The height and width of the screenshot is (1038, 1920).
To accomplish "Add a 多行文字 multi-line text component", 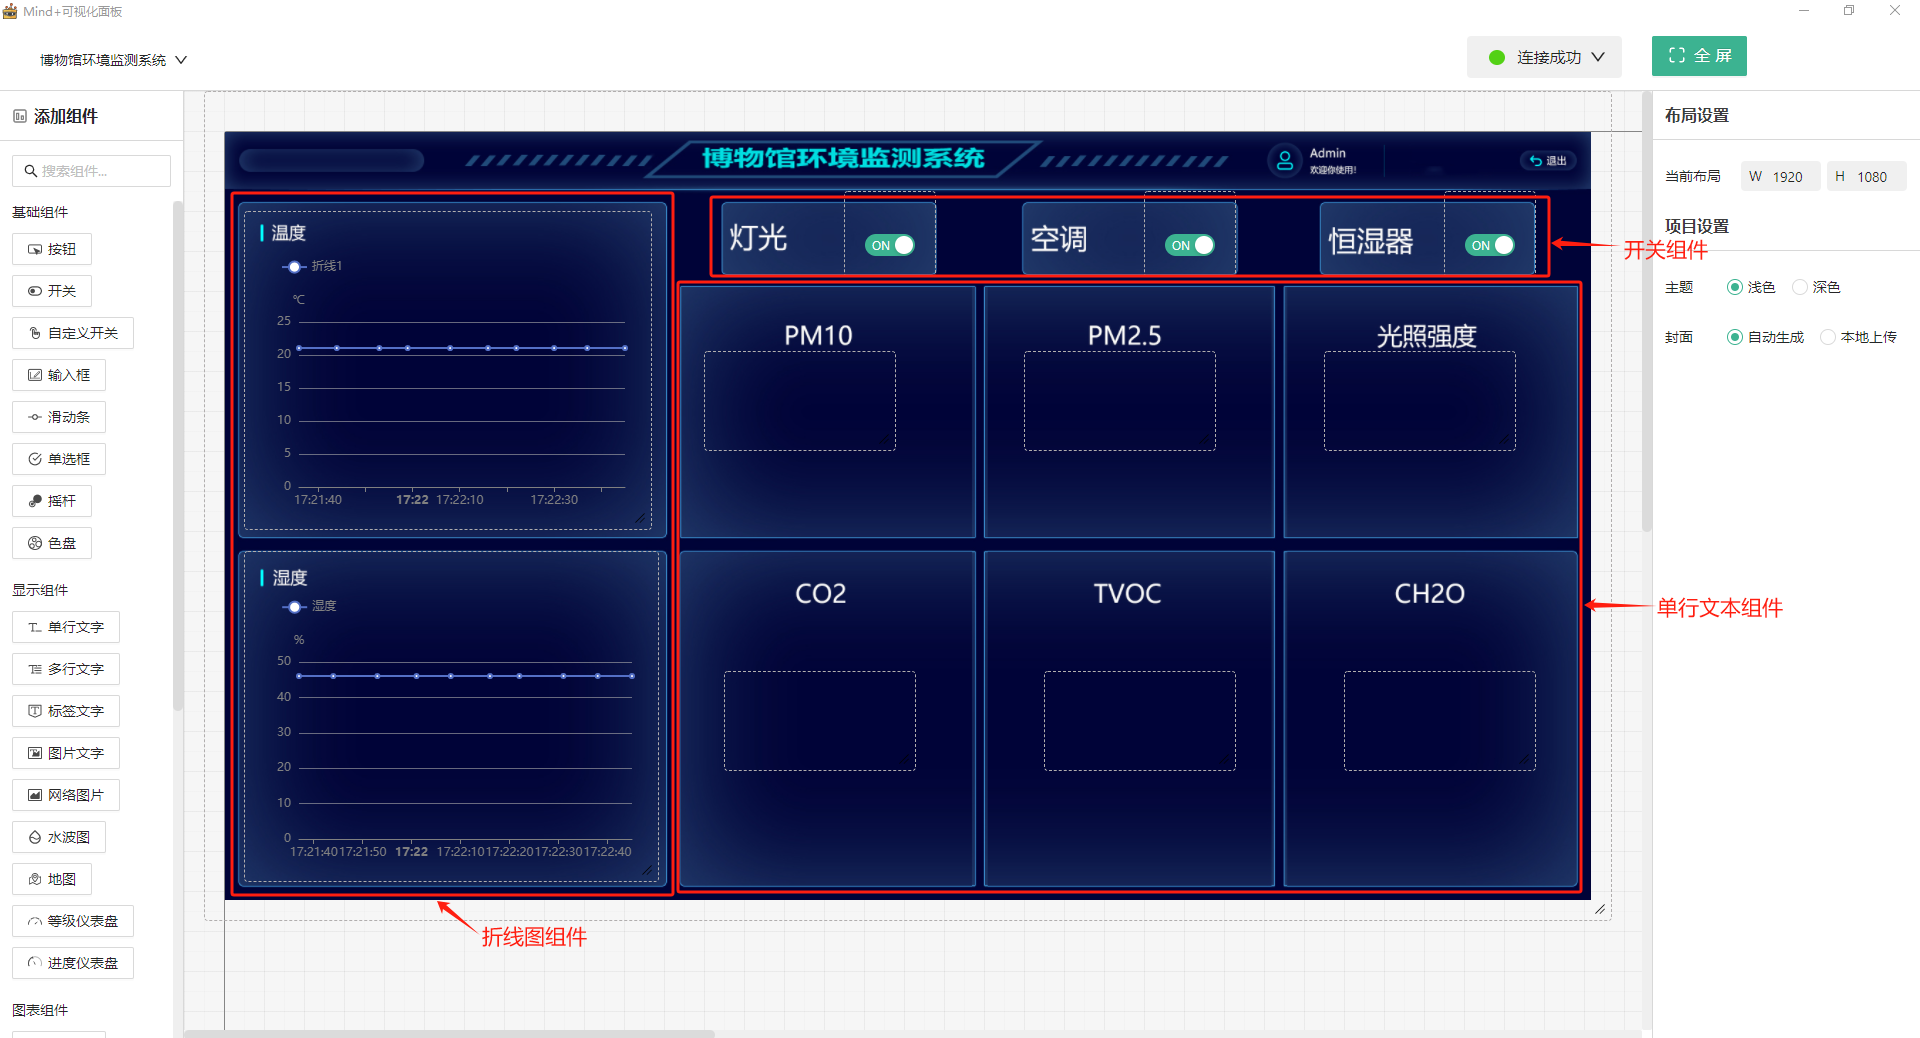I will [x=66, y=669].
